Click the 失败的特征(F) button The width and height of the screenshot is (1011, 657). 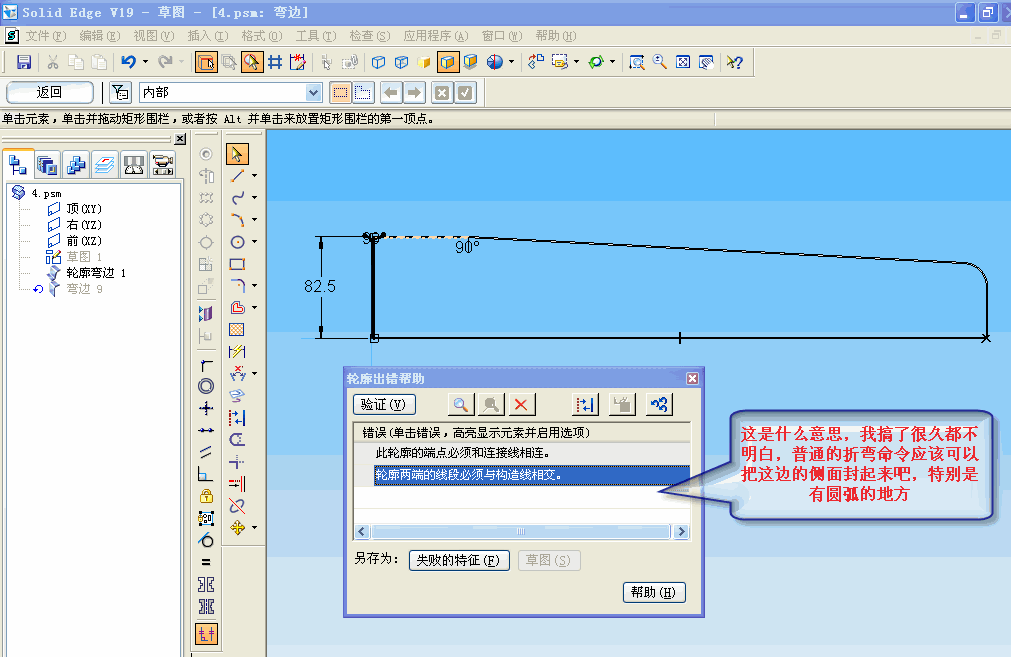click(458, 560)
